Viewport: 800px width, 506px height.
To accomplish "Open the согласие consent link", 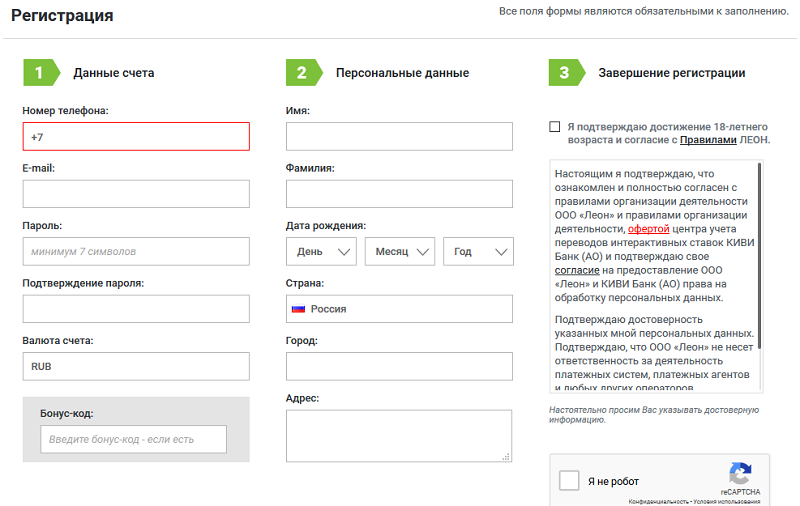I will coord(577,270).
